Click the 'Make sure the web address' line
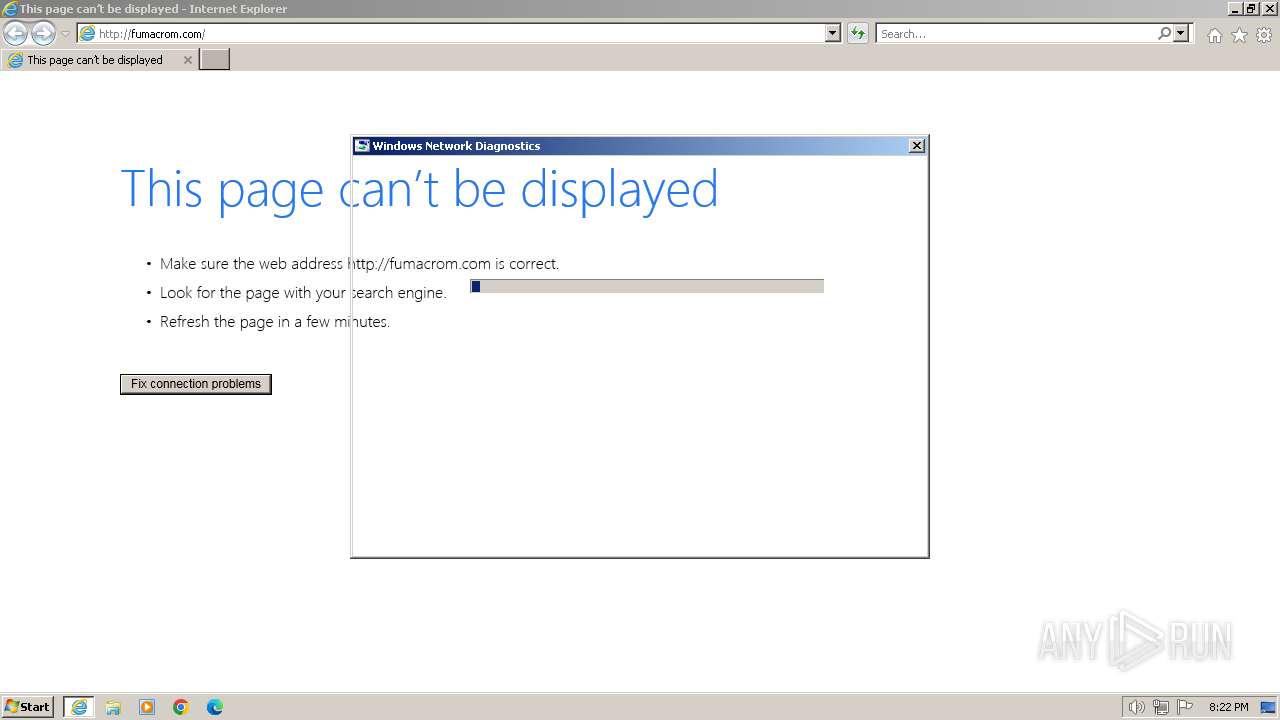 pos(359,264)
